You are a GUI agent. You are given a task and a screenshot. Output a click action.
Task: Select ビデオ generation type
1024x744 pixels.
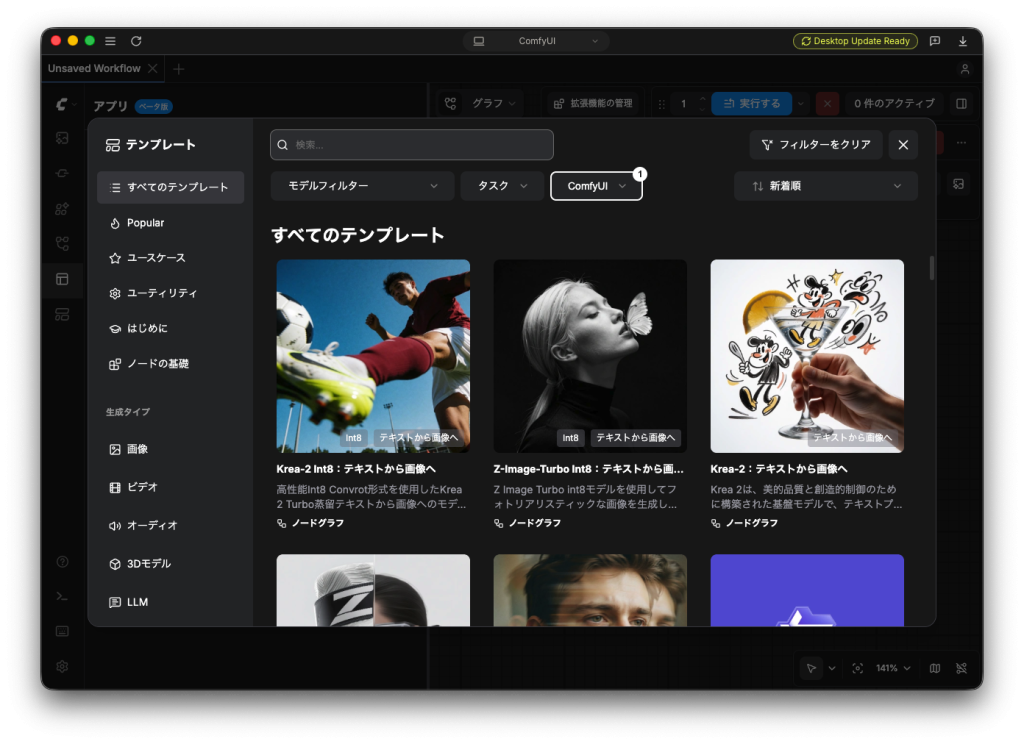pyautogui.click(x=170, y=487)
